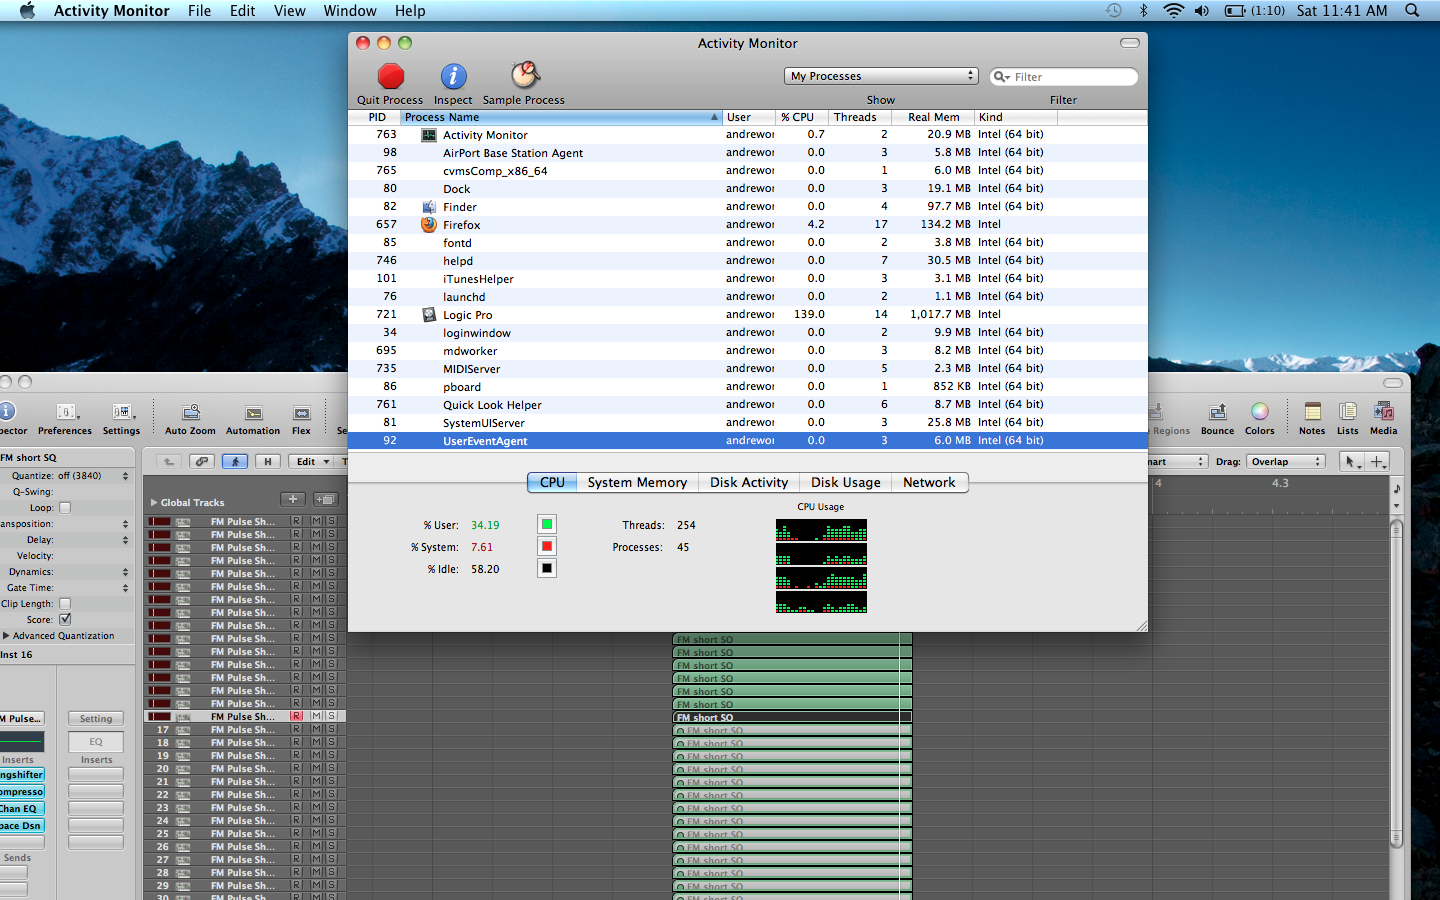This screenshot has height=900, width=1440.
Task: Click the Quit Process stop icon
Action: pos(390,76)
